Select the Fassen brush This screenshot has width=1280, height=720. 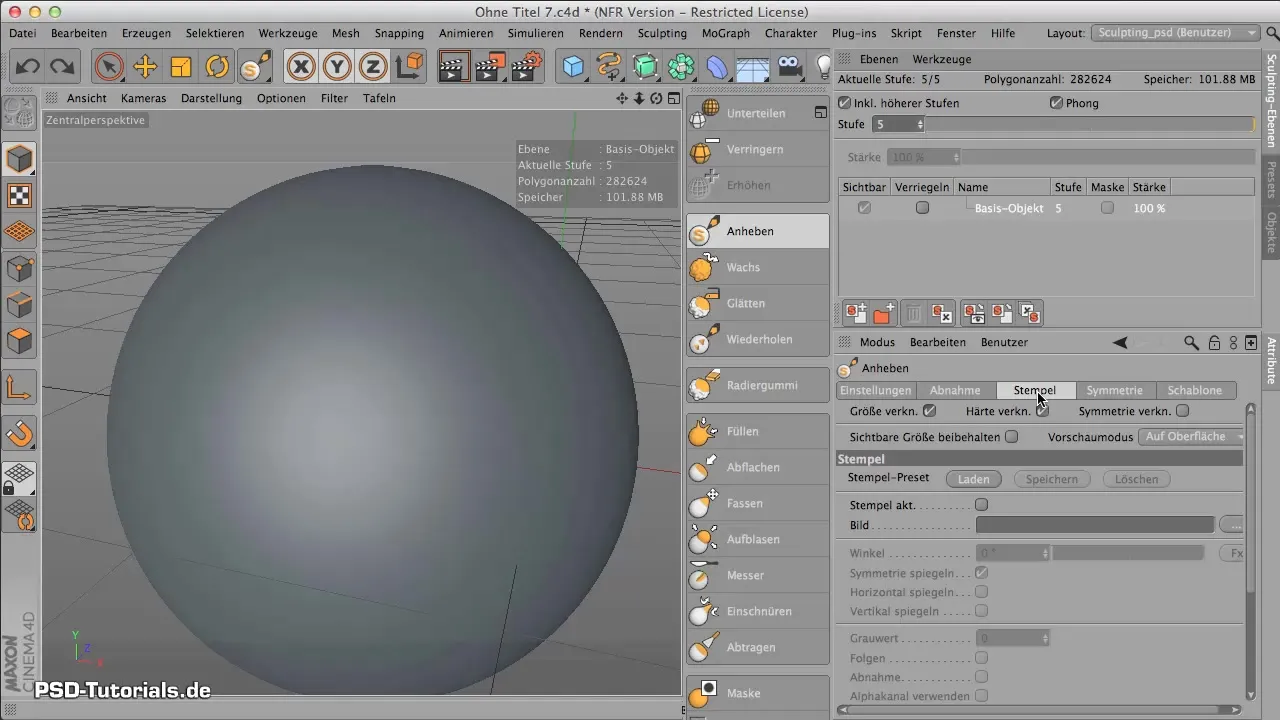click(x=758, y=503)
